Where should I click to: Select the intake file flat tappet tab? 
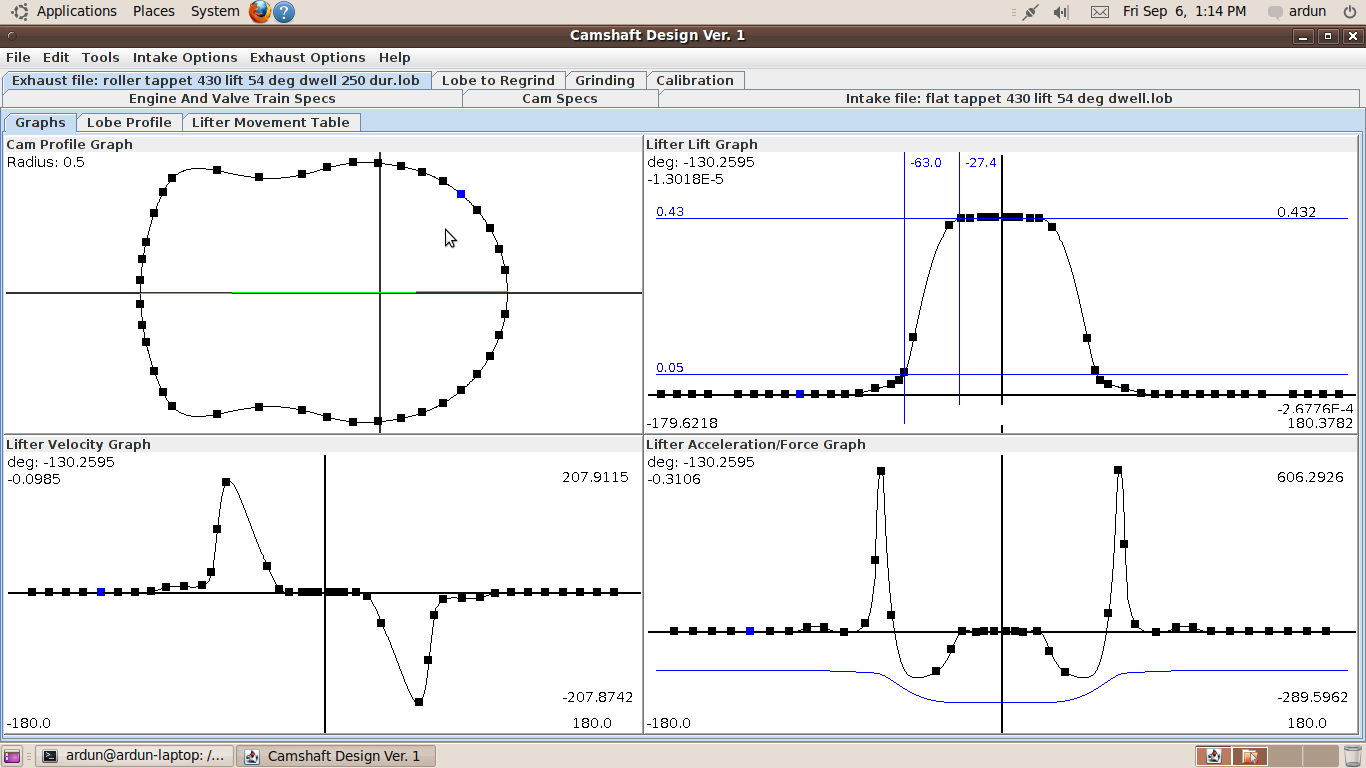click(1008, 99)
